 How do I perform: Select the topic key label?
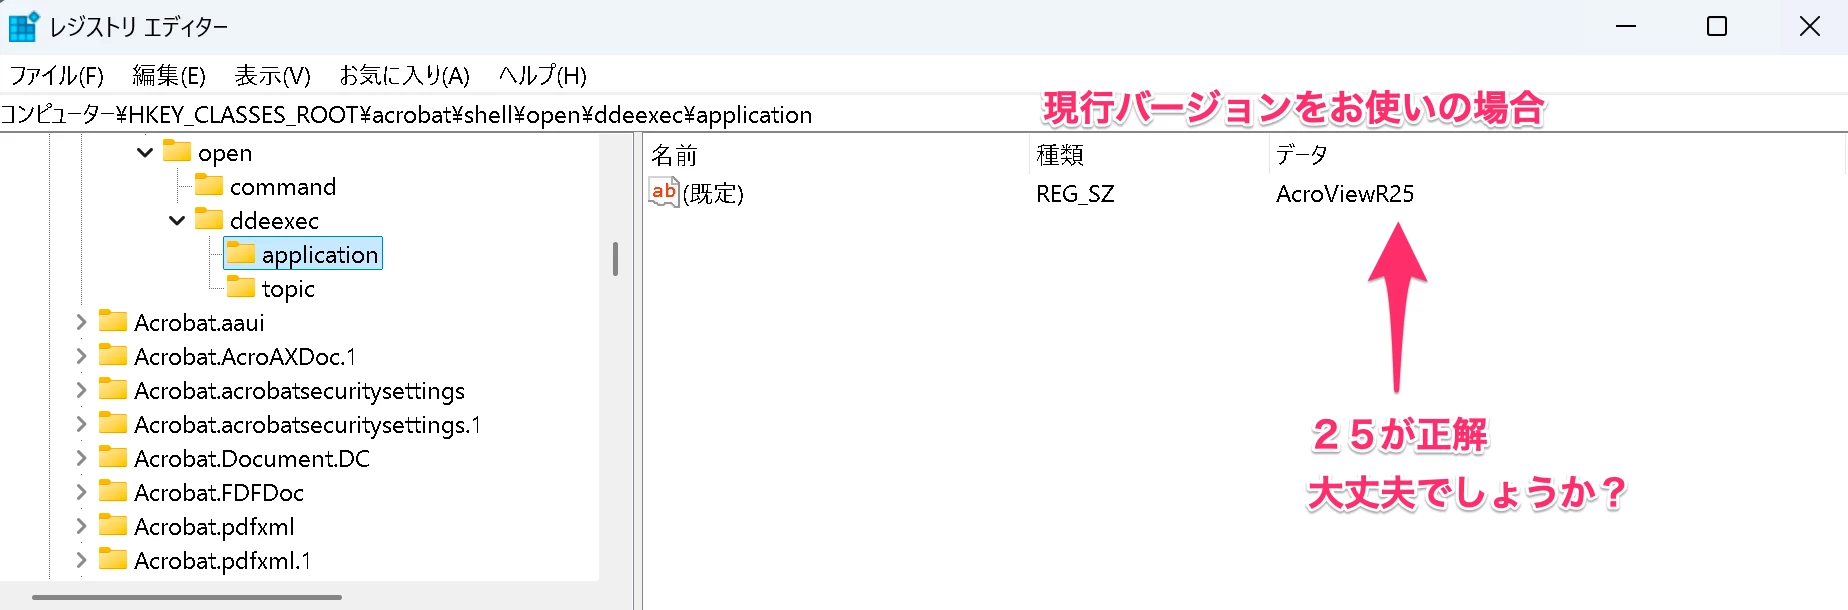(x=288, y=289)
